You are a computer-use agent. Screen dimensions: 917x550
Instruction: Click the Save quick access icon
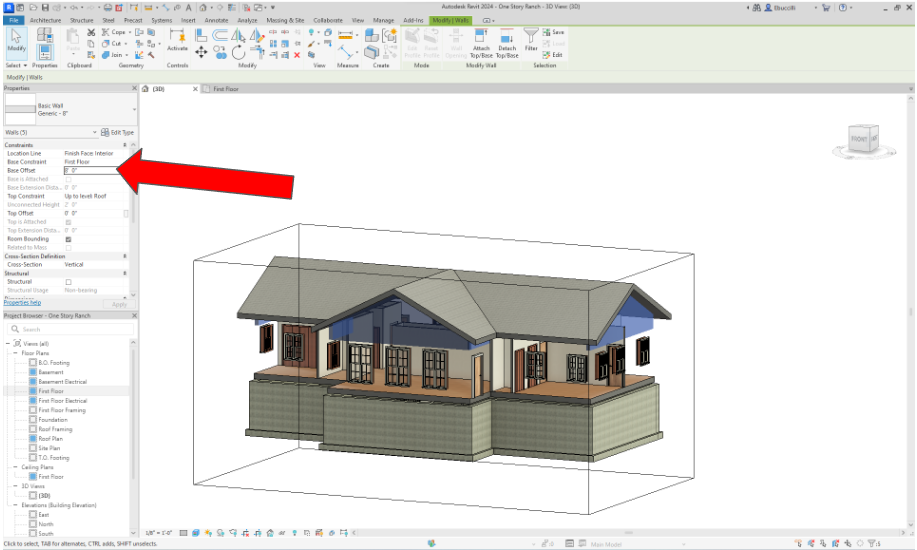[45, 8]
